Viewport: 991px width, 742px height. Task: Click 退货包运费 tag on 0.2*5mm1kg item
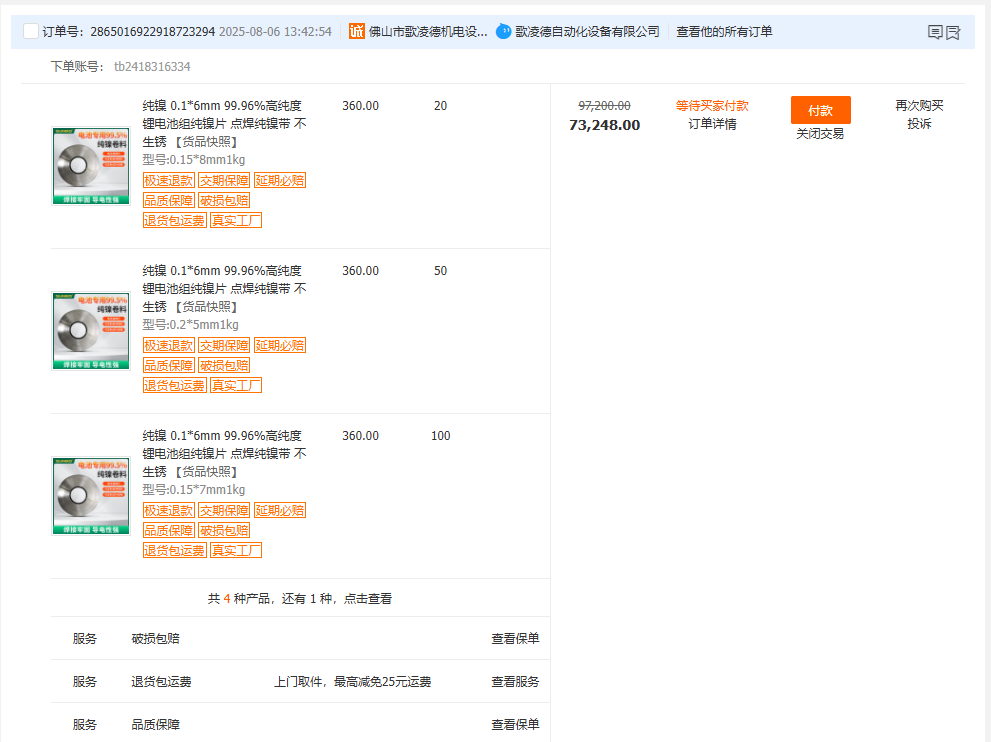174,386
